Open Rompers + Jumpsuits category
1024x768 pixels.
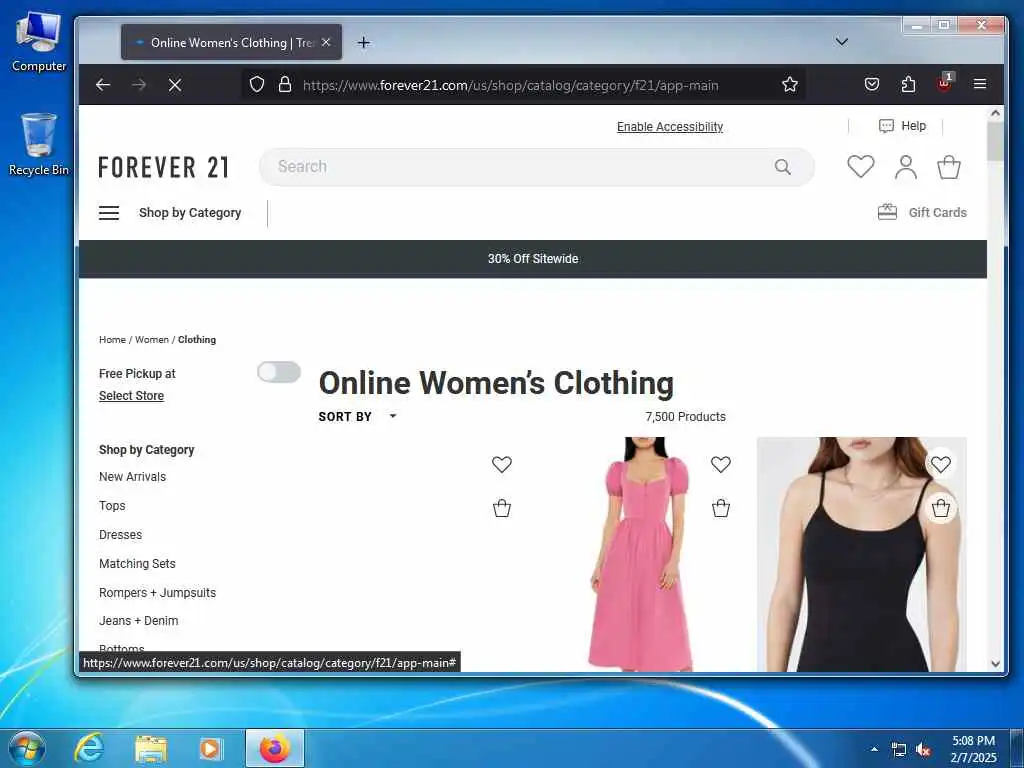click(x=157, y=593)
